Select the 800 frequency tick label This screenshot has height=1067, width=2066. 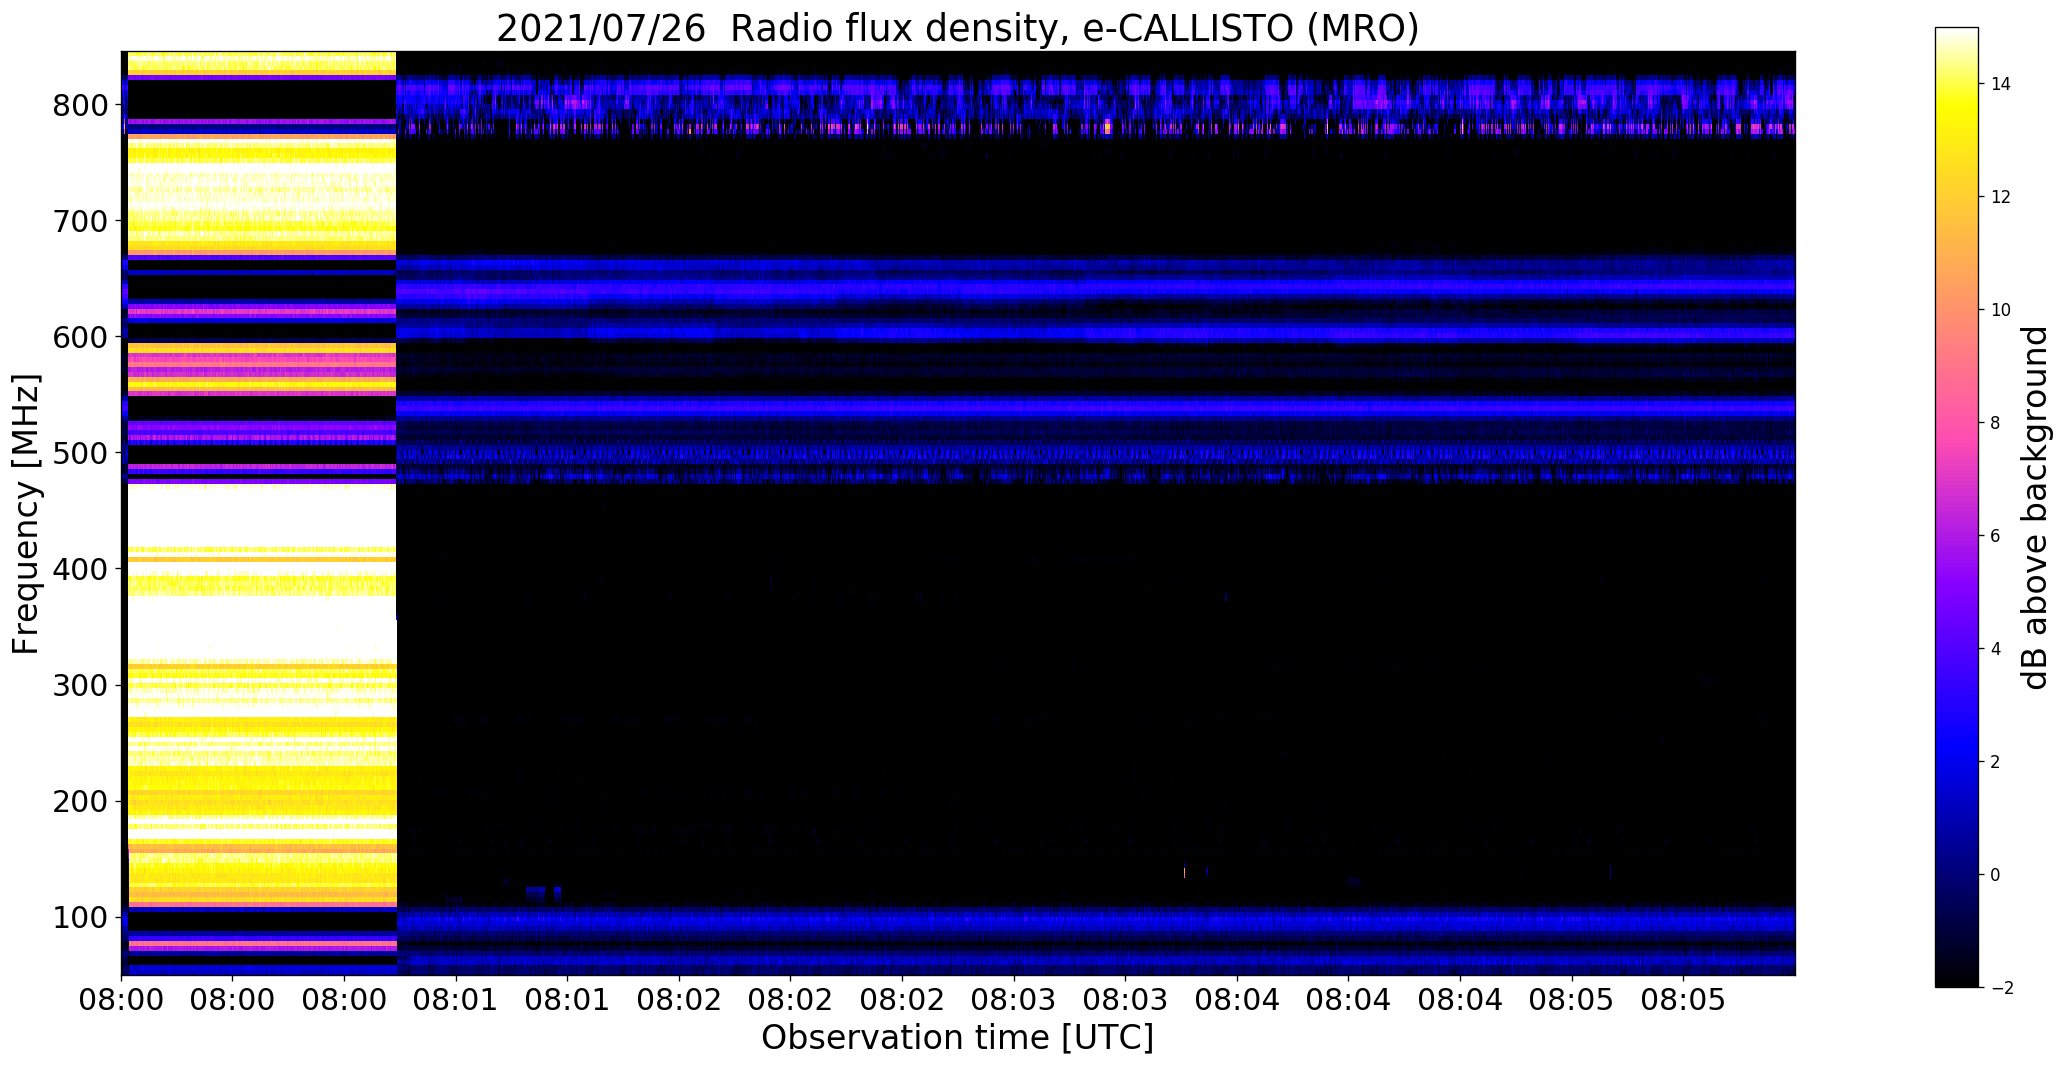point(80,105)
